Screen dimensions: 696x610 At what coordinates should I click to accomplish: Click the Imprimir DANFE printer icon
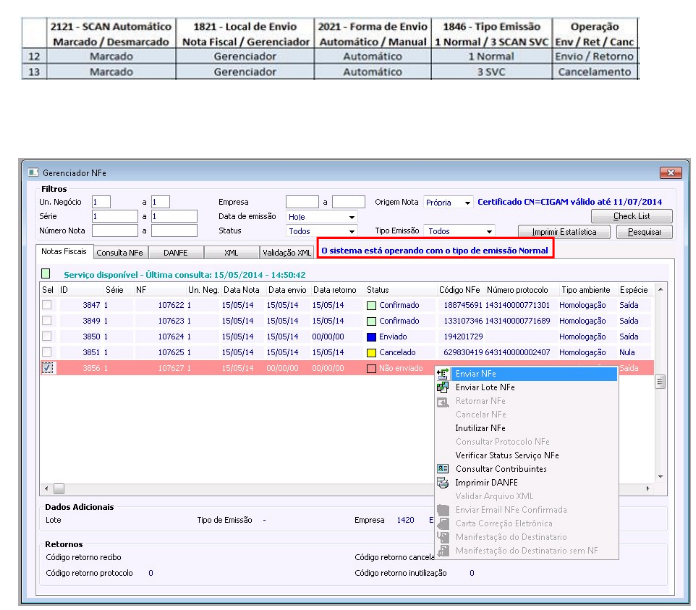[x=443, y=482]
